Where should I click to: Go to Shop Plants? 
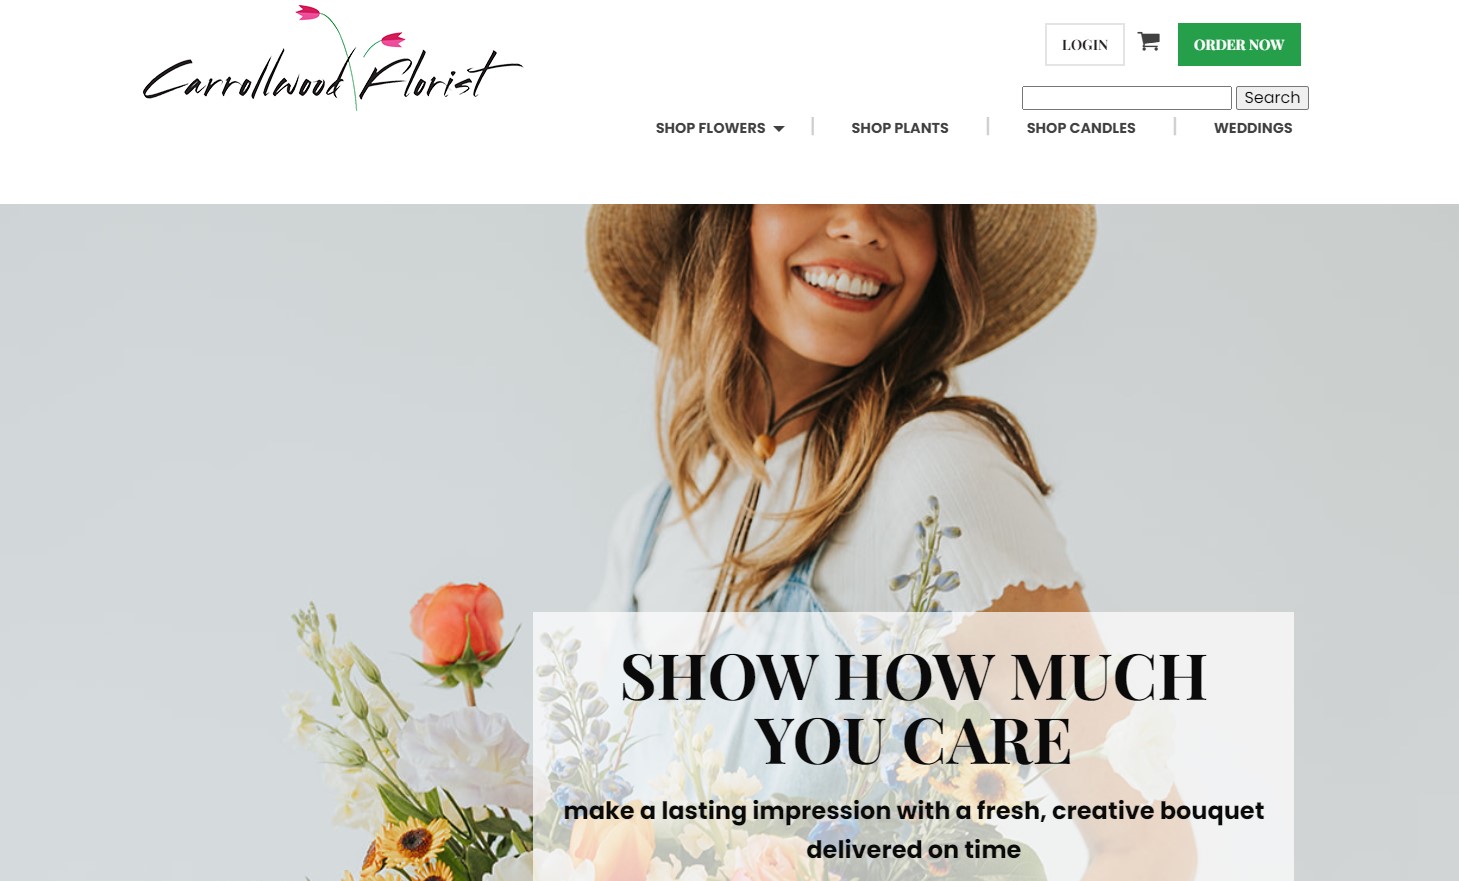900,128
